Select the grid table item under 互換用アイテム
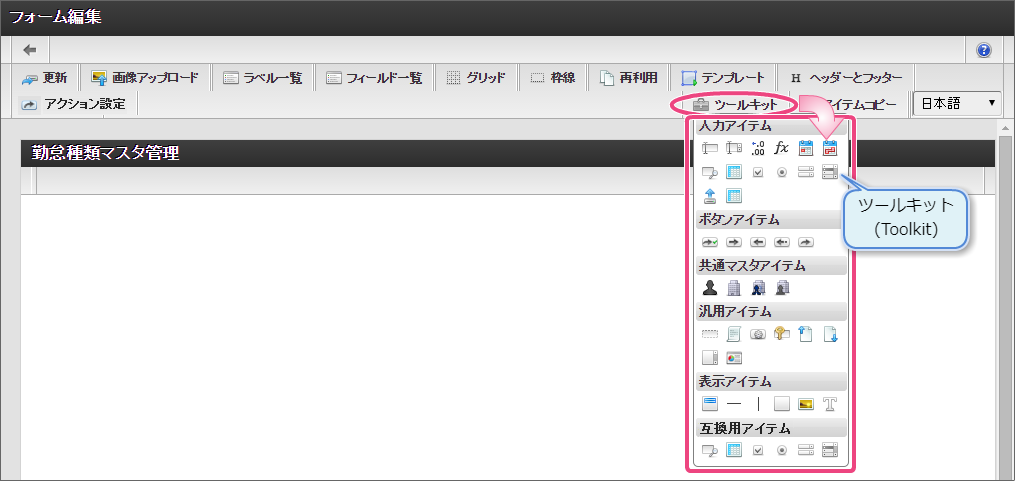Image resolution: width=1015 pixels, height=481 pixels. pyautogui.click(x=734, y=450)
